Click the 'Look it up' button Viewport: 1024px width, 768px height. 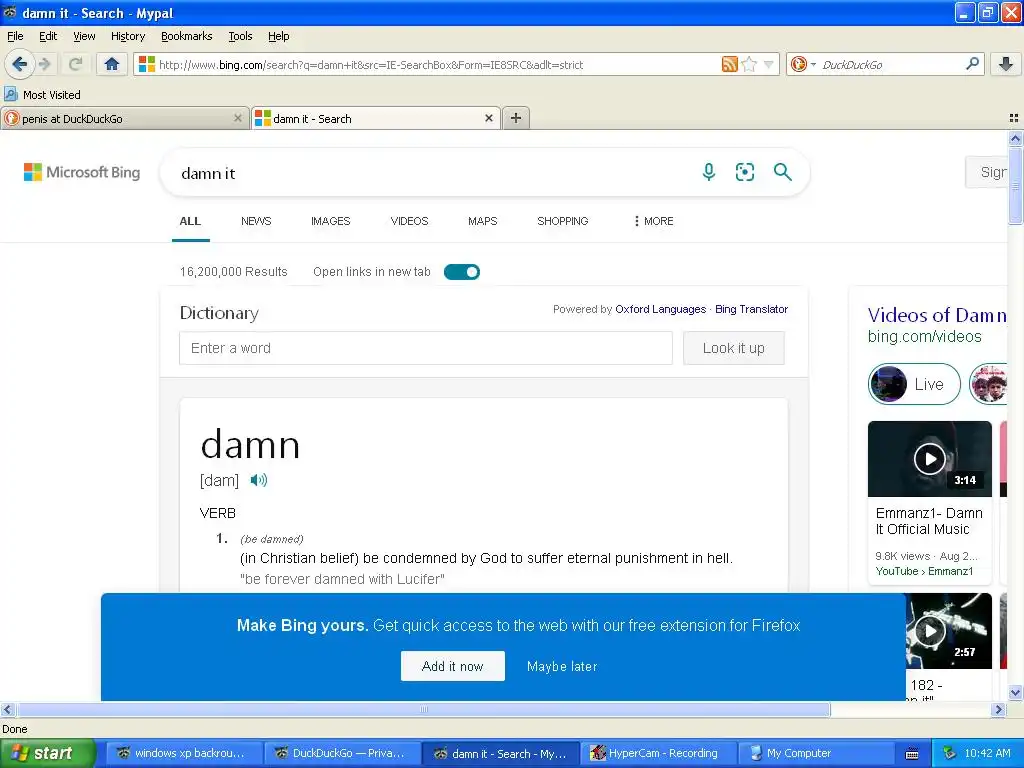(733, 348)
